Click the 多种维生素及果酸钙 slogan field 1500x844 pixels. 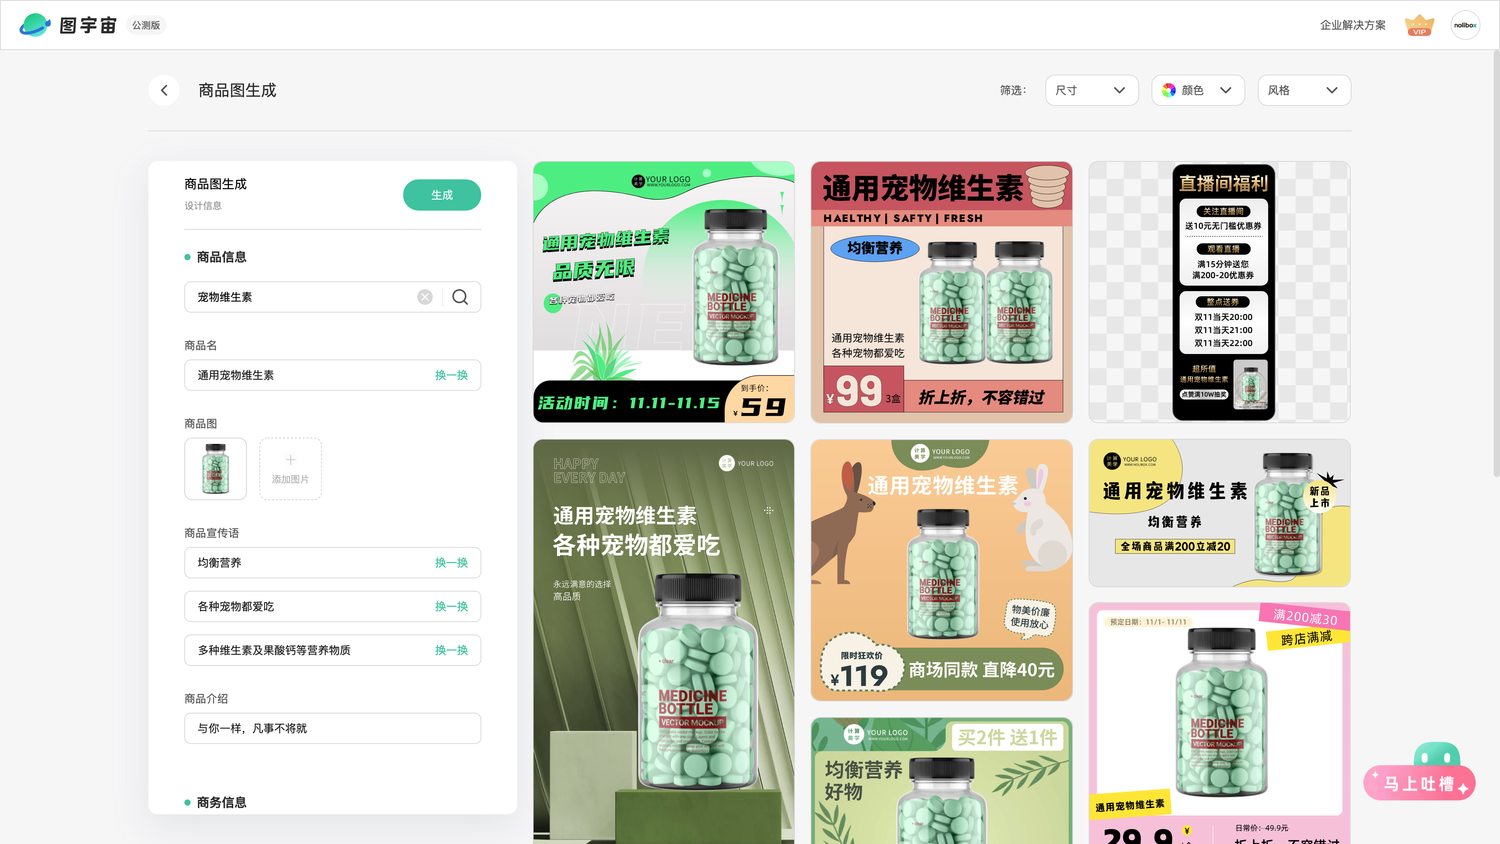click(x=332, y=650)
